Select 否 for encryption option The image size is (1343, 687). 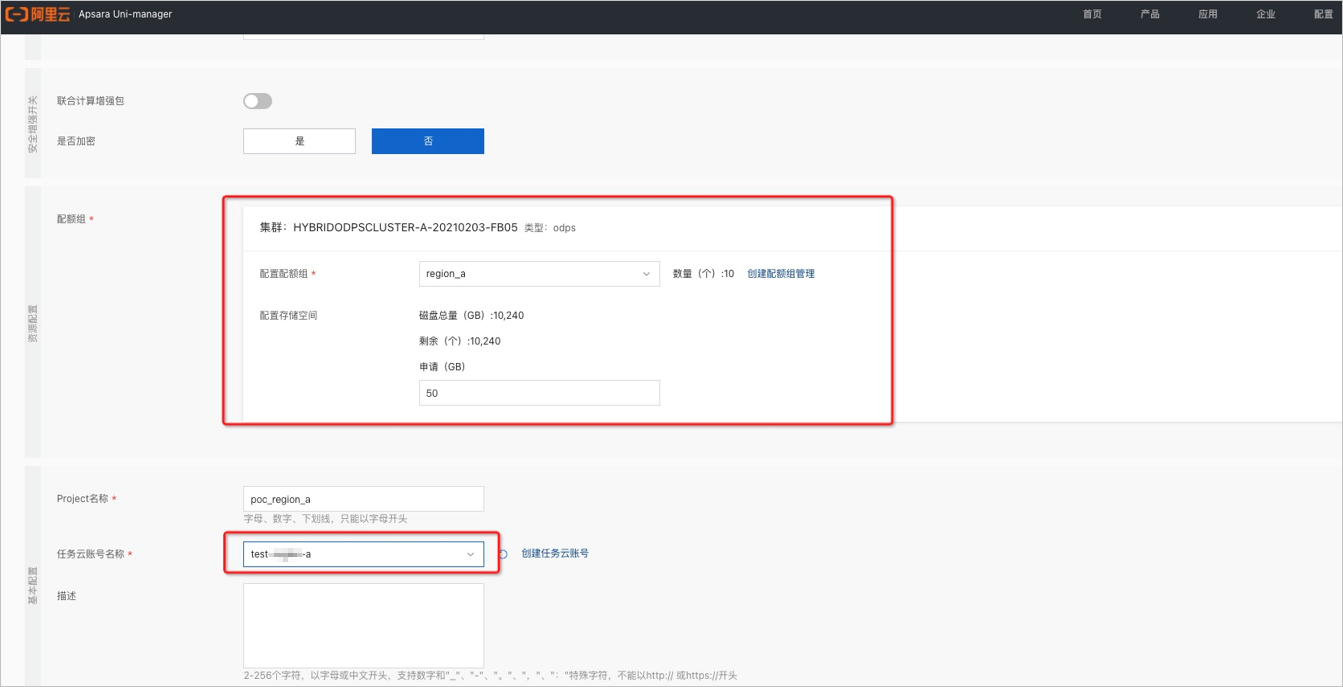pos(428,141)
